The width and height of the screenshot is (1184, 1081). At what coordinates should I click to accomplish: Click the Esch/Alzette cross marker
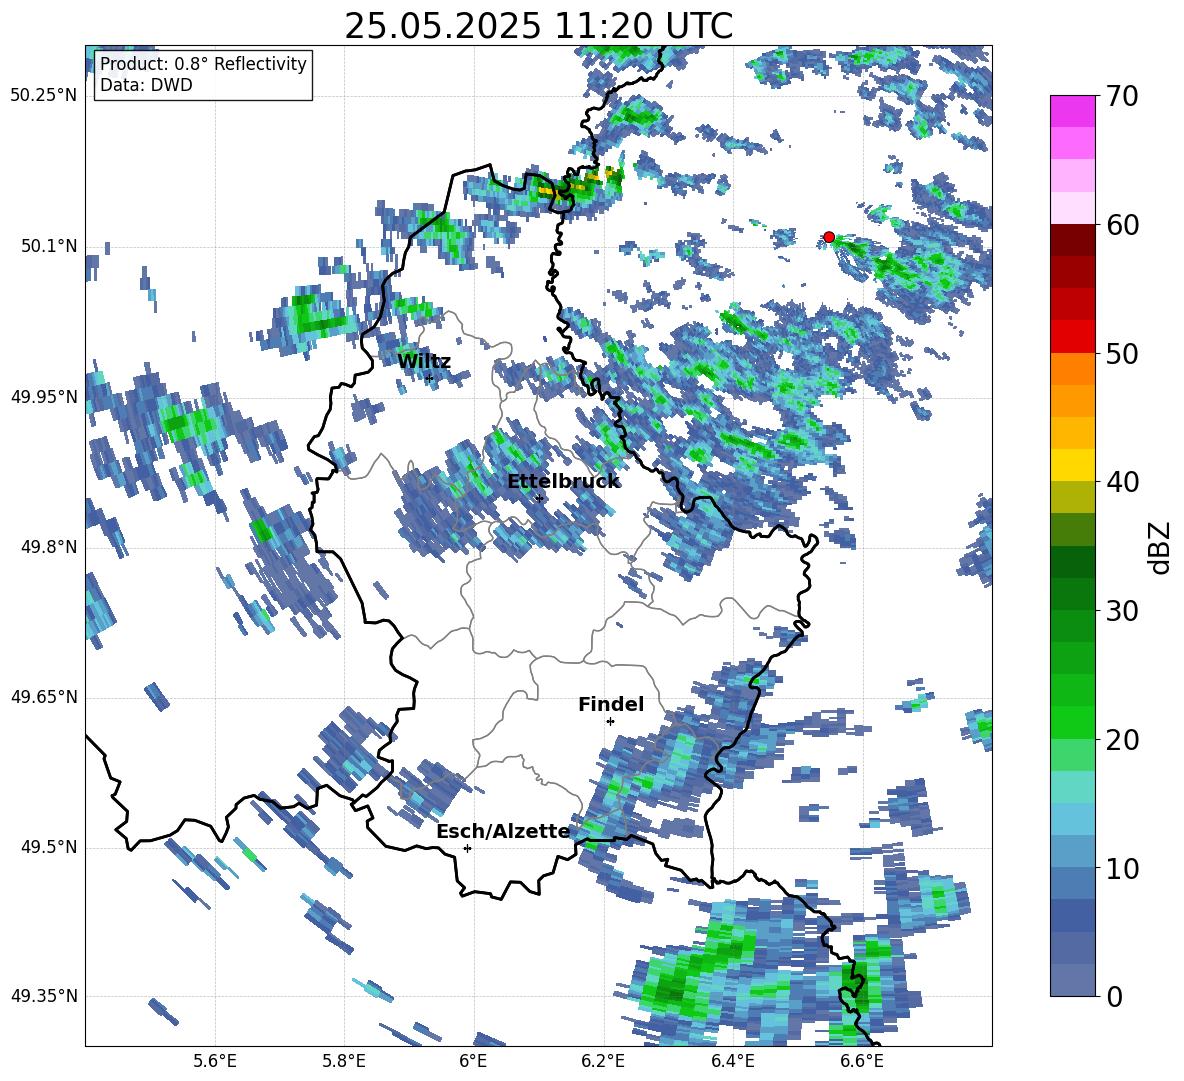467,848
